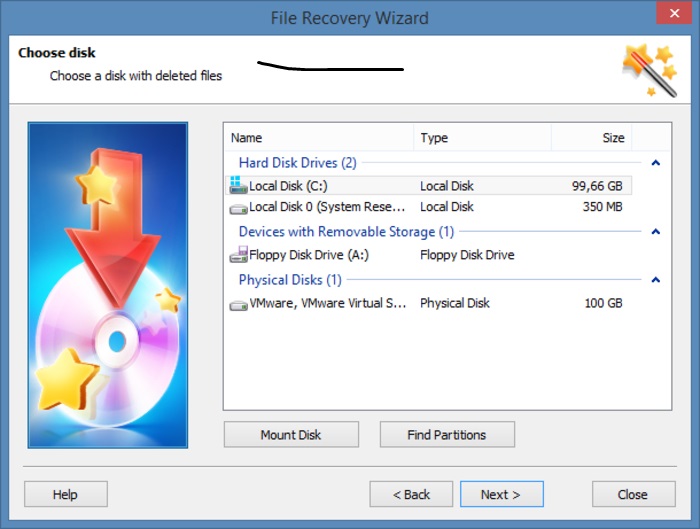Screen dimensions: 700x529
Task: Sort list by the Size column header
Action: [592, 137]
